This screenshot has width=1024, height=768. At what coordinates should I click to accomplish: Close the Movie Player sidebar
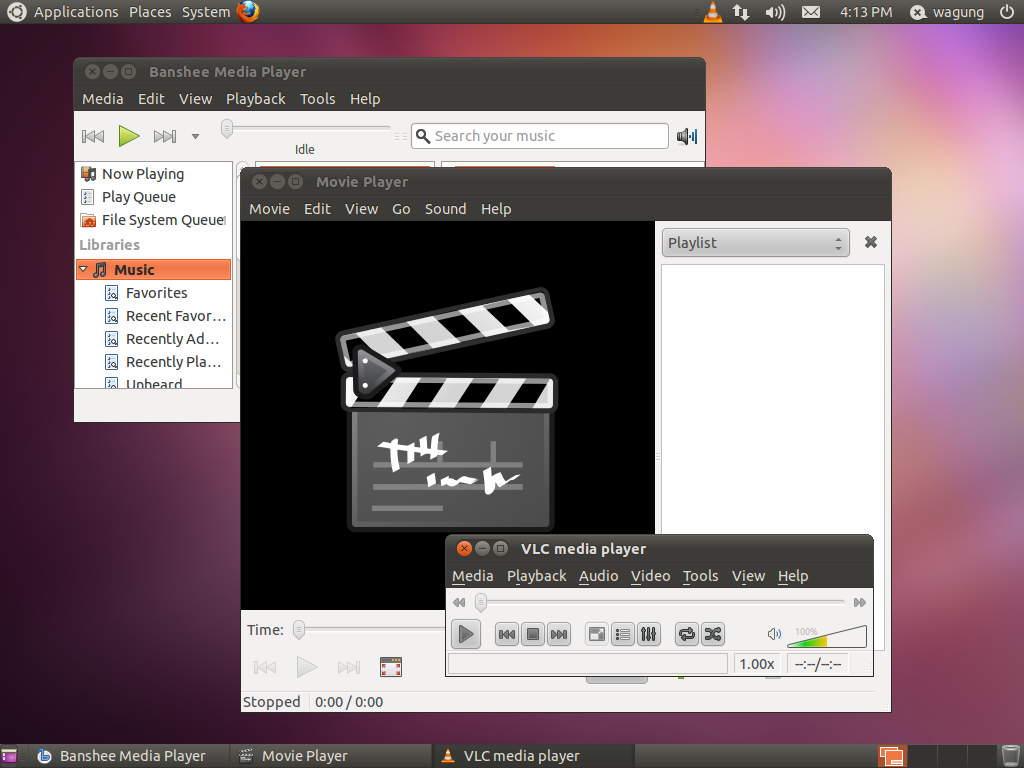point(871,242)
